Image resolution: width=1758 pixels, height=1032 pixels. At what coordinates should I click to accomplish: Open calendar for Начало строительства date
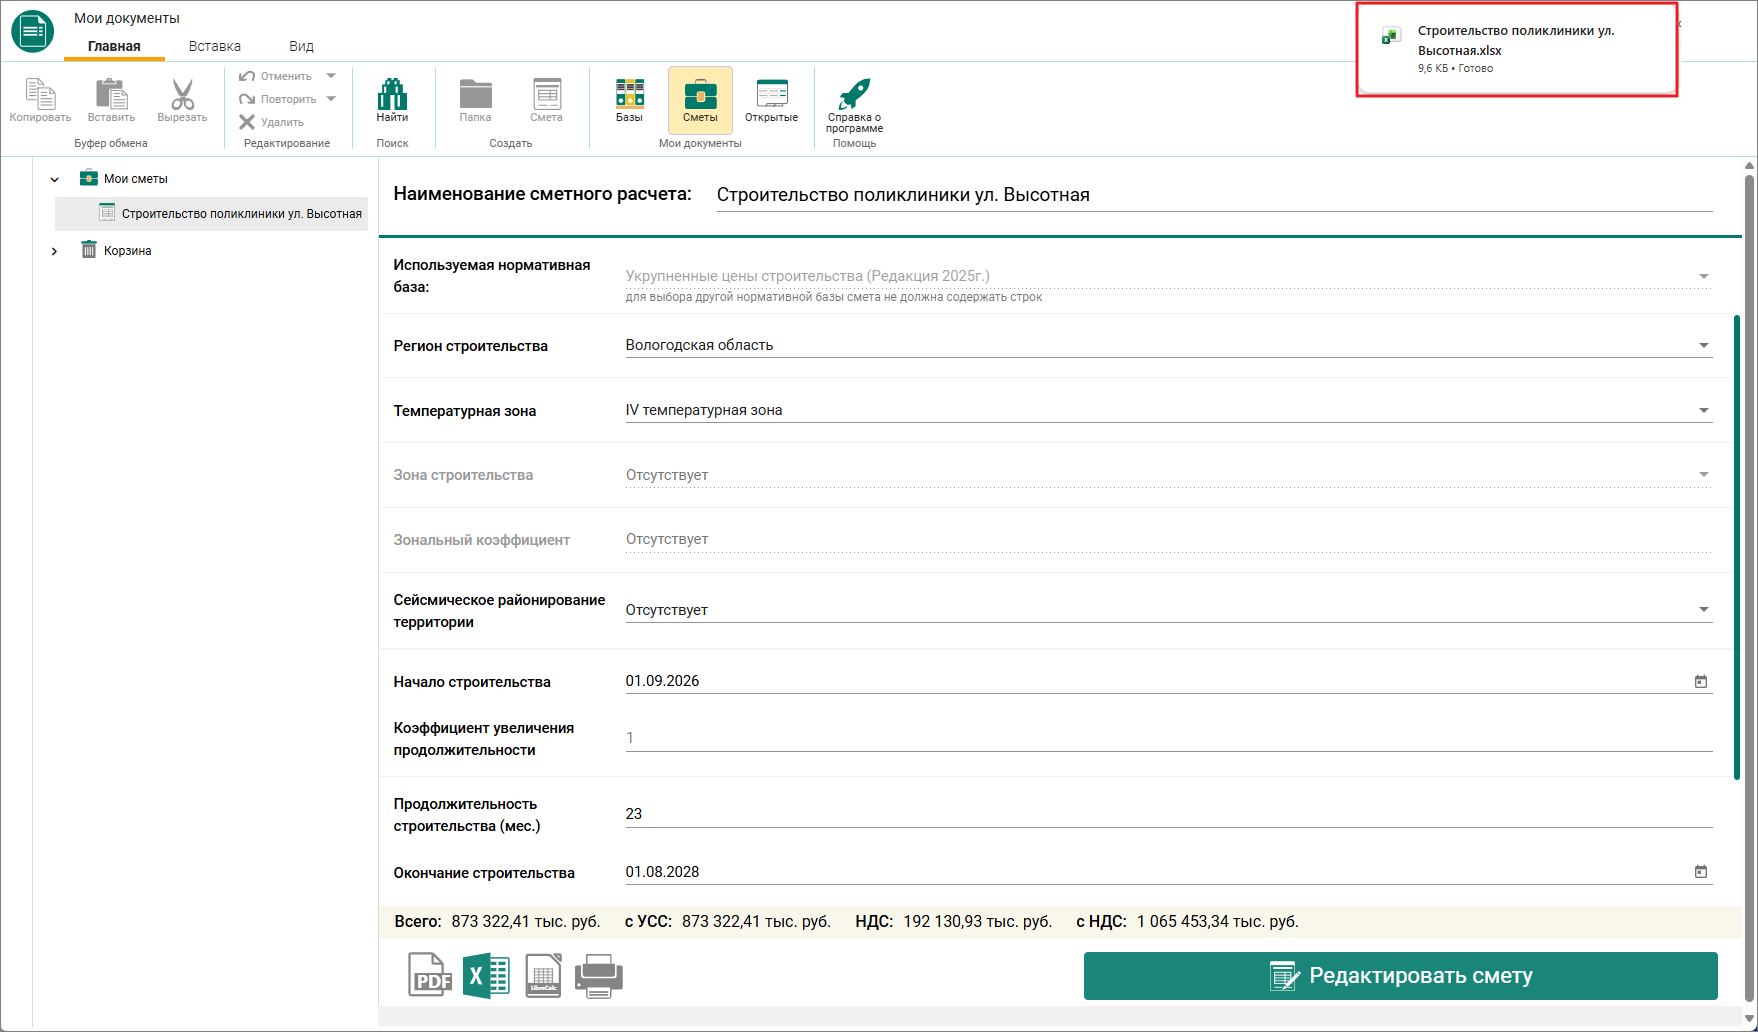click(1700, 681)
